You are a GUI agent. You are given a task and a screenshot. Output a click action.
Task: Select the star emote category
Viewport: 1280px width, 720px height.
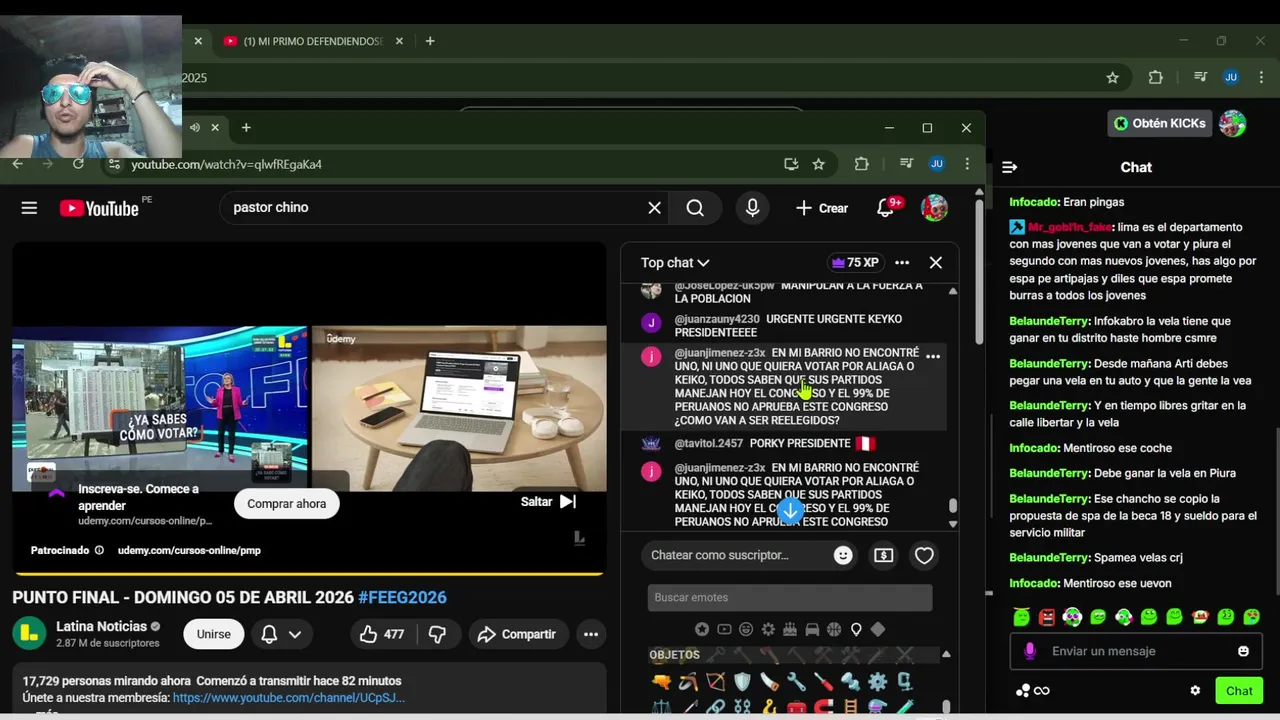[702, 629]
